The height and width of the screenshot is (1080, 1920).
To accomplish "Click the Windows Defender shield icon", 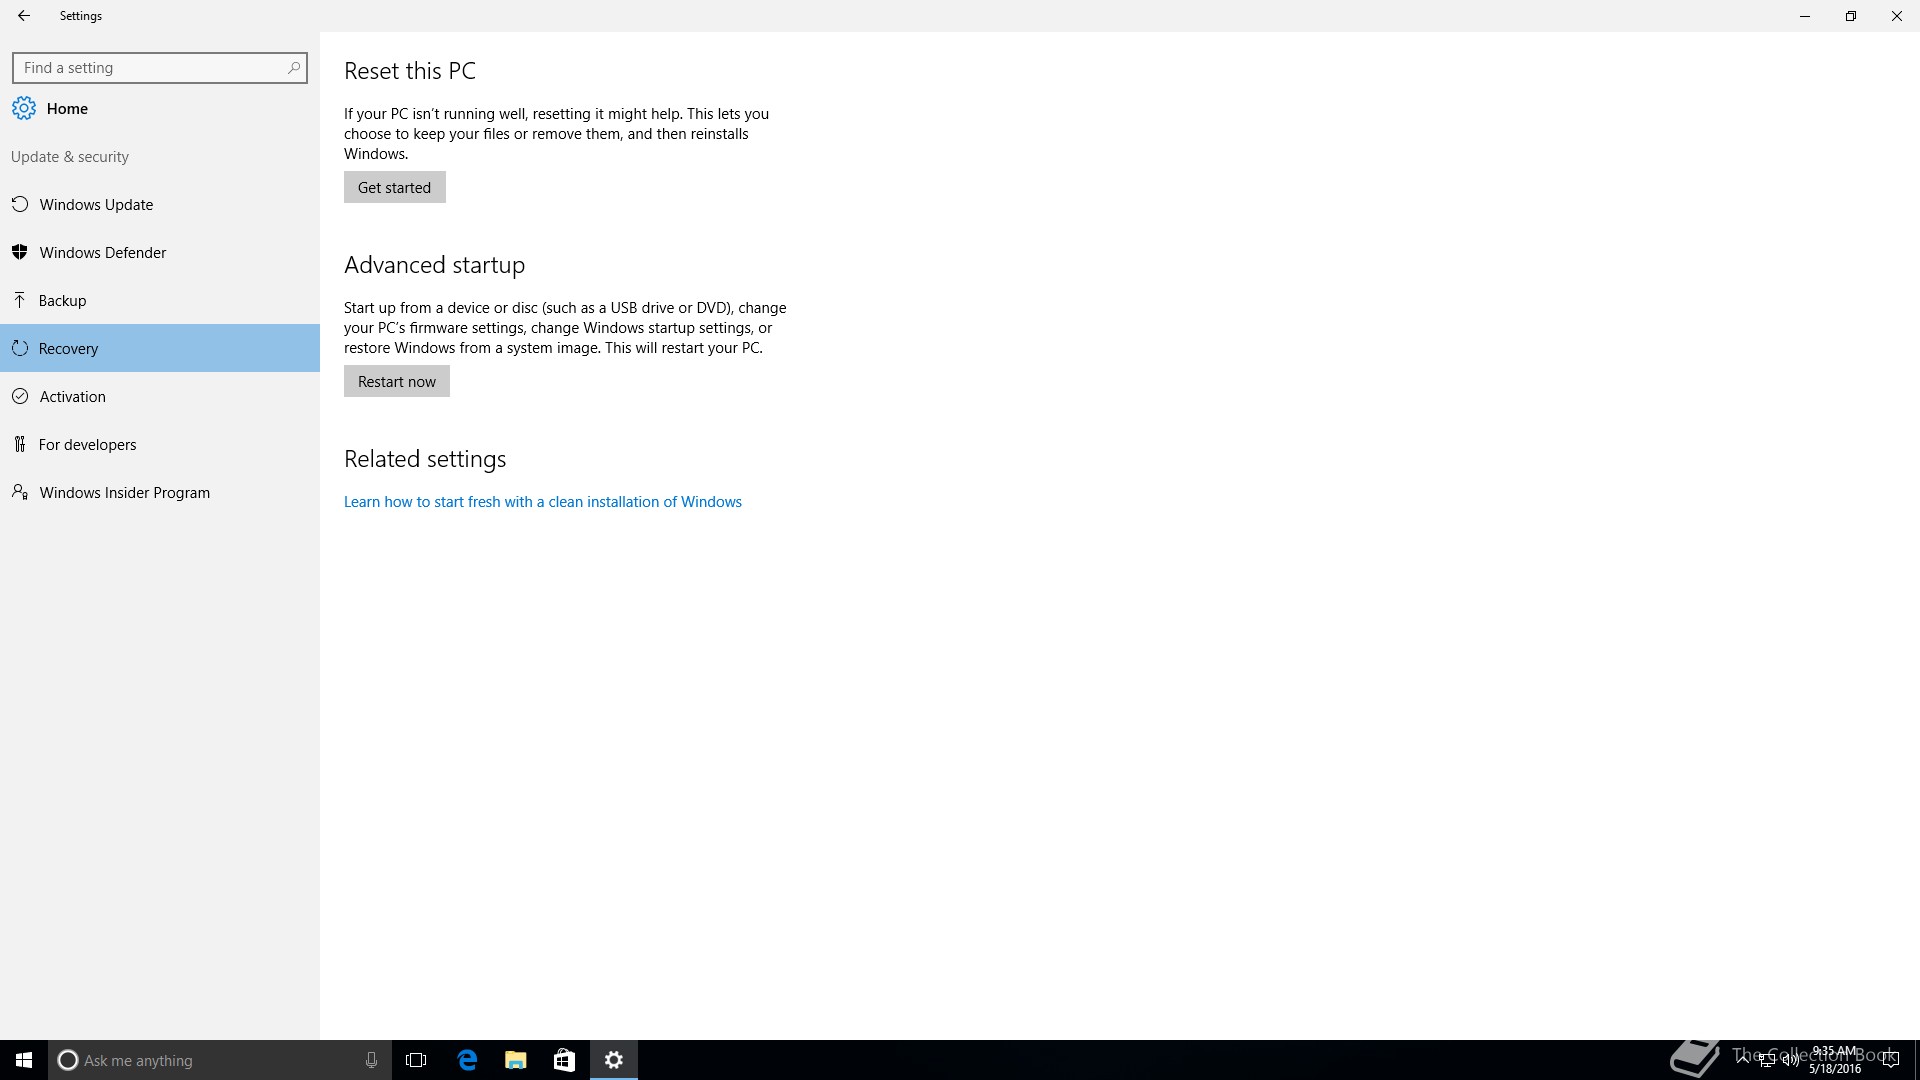I will coord(19,252).
